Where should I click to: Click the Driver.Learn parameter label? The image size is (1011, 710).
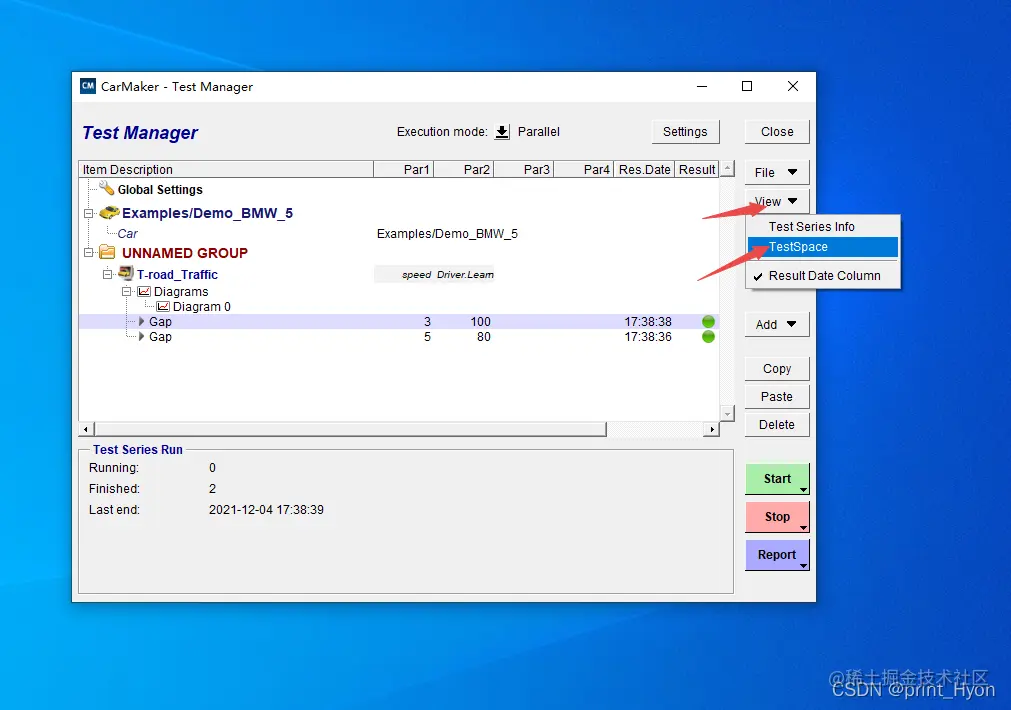click(x=465, y=275)
